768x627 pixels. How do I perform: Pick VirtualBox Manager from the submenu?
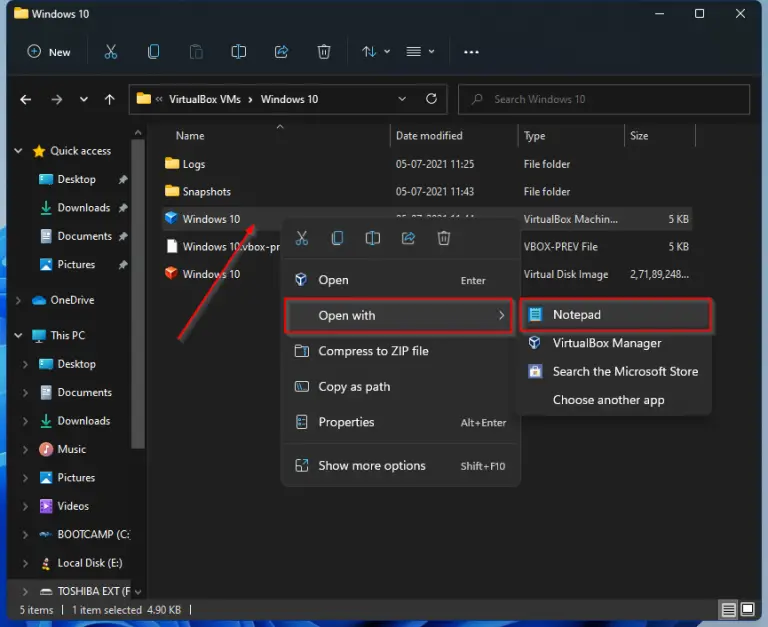(x=616, y=343)
